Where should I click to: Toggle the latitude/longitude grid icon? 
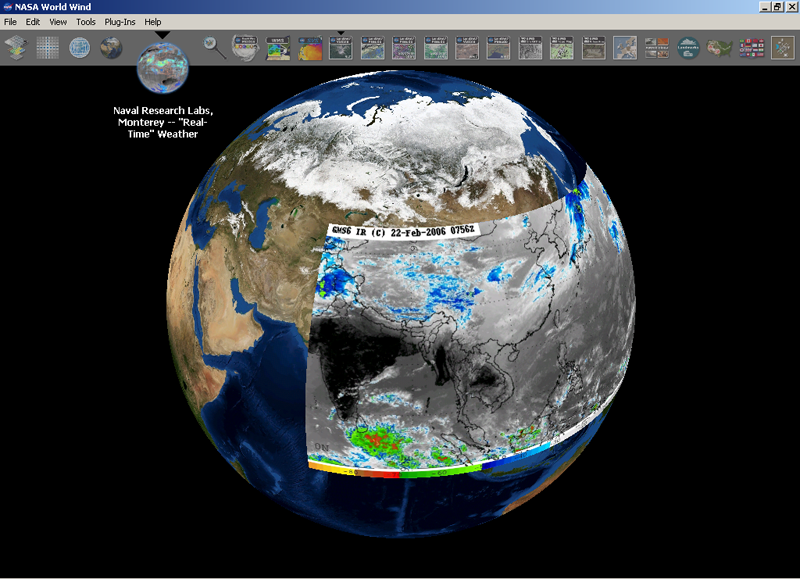click(x=47, y=48)
